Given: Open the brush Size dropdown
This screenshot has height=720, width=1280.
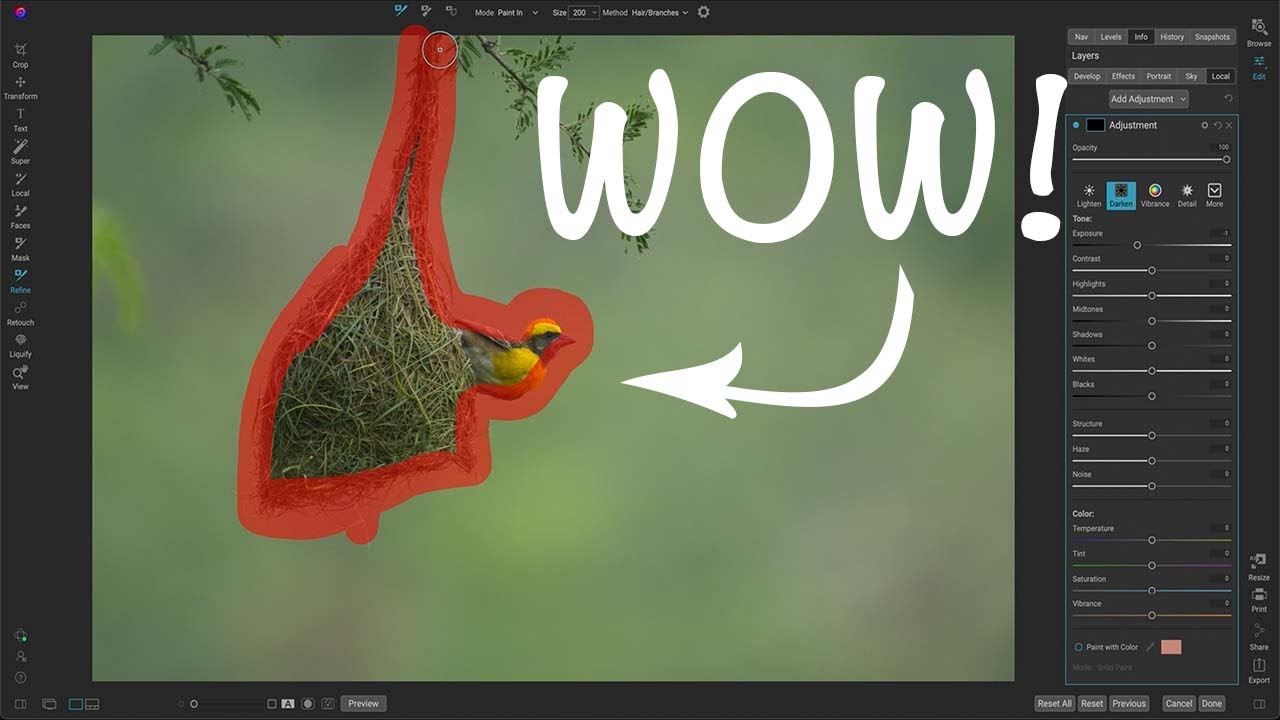Looking at the screenshot, I should (x=585, y=13).
